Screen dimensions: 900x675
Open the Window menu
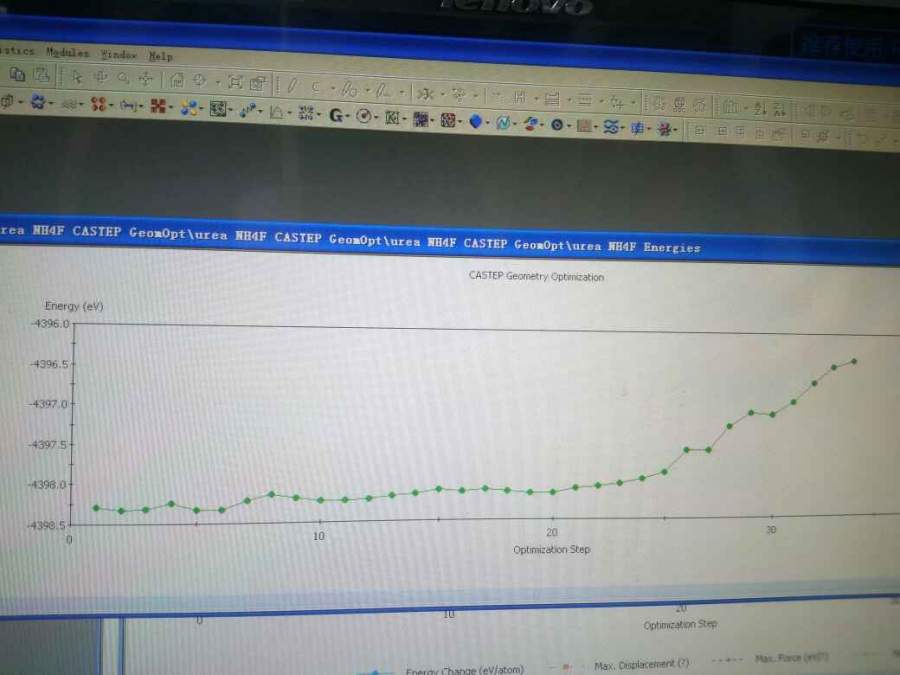click(118, 55)
